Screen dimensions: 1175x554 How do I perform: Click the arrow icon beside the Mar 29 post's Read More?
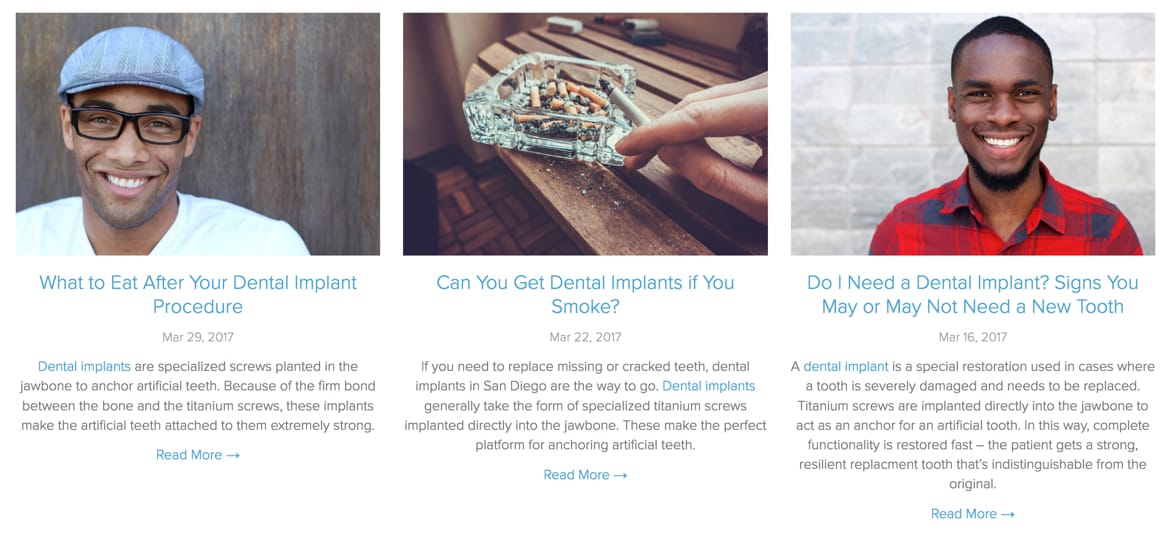click(x=232, y=455)
